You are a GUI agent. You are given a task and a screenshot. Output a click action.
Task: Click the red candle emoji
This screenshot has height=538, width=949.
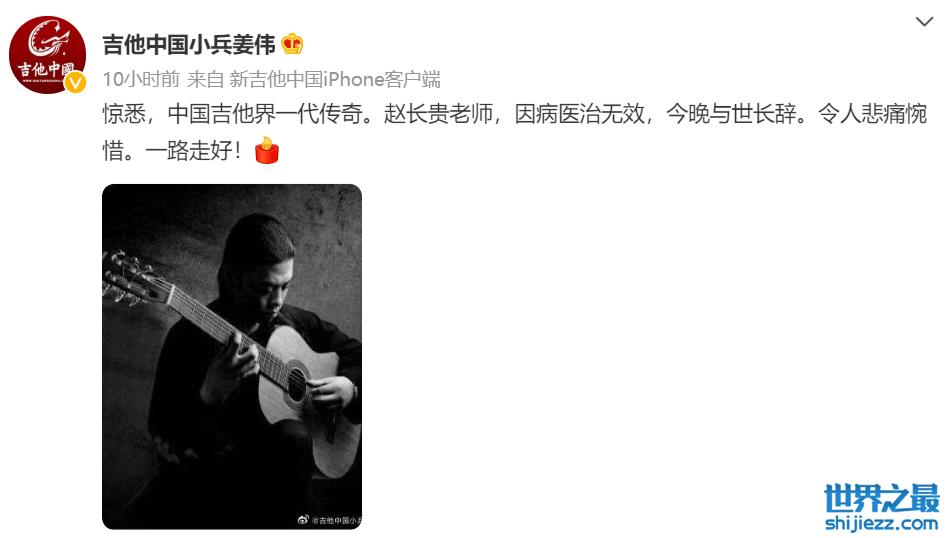coord(266,150)
